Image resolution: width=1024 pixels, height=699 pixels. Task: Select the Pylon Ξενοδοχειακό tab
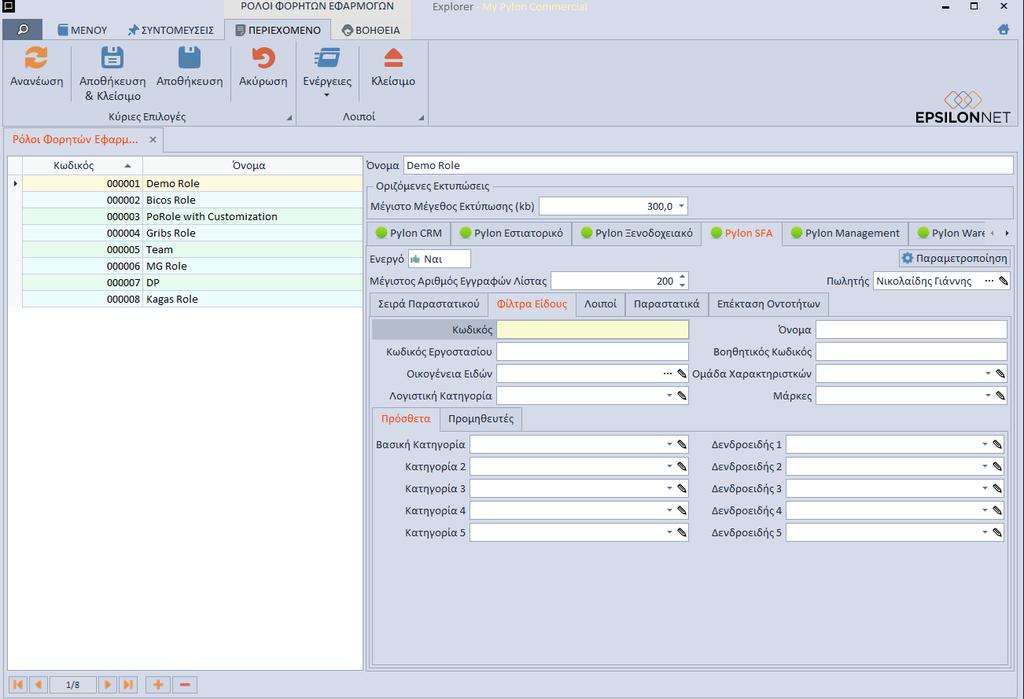637,233
